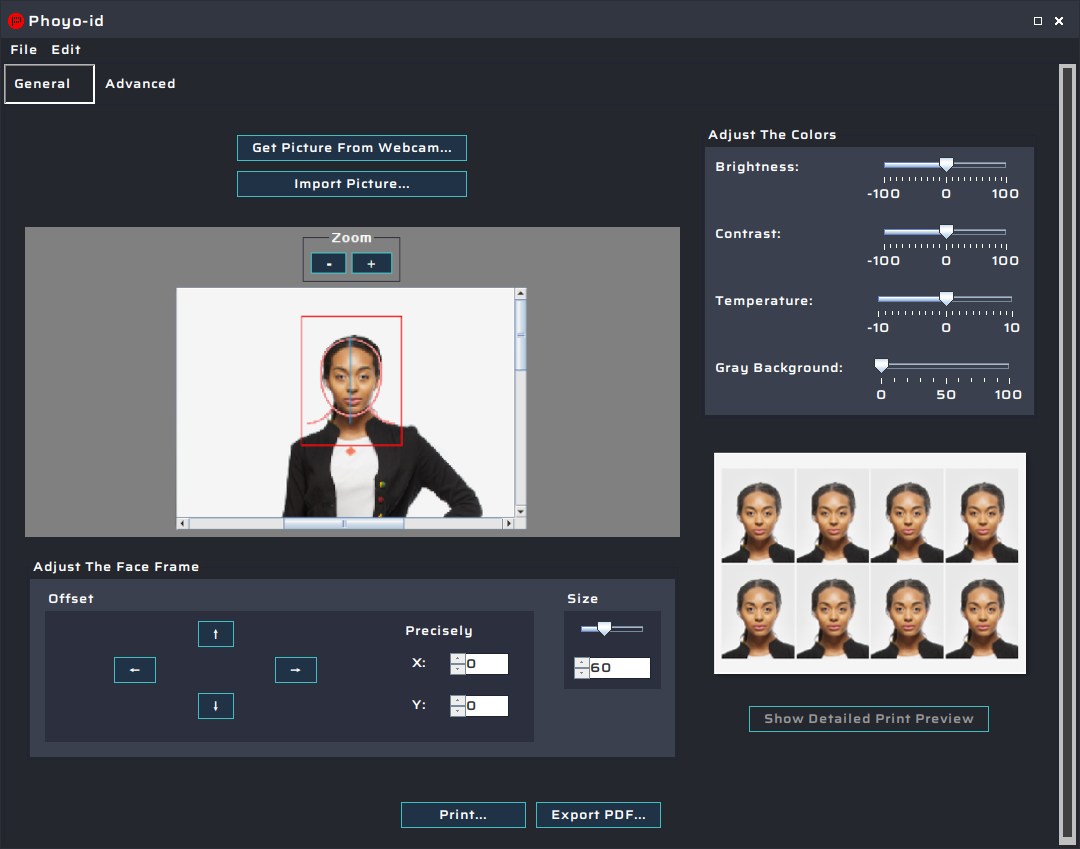The width and height of the screenshot is (1080, 849).
Task: Click Get Picture From Webcam
Action: 351,147
